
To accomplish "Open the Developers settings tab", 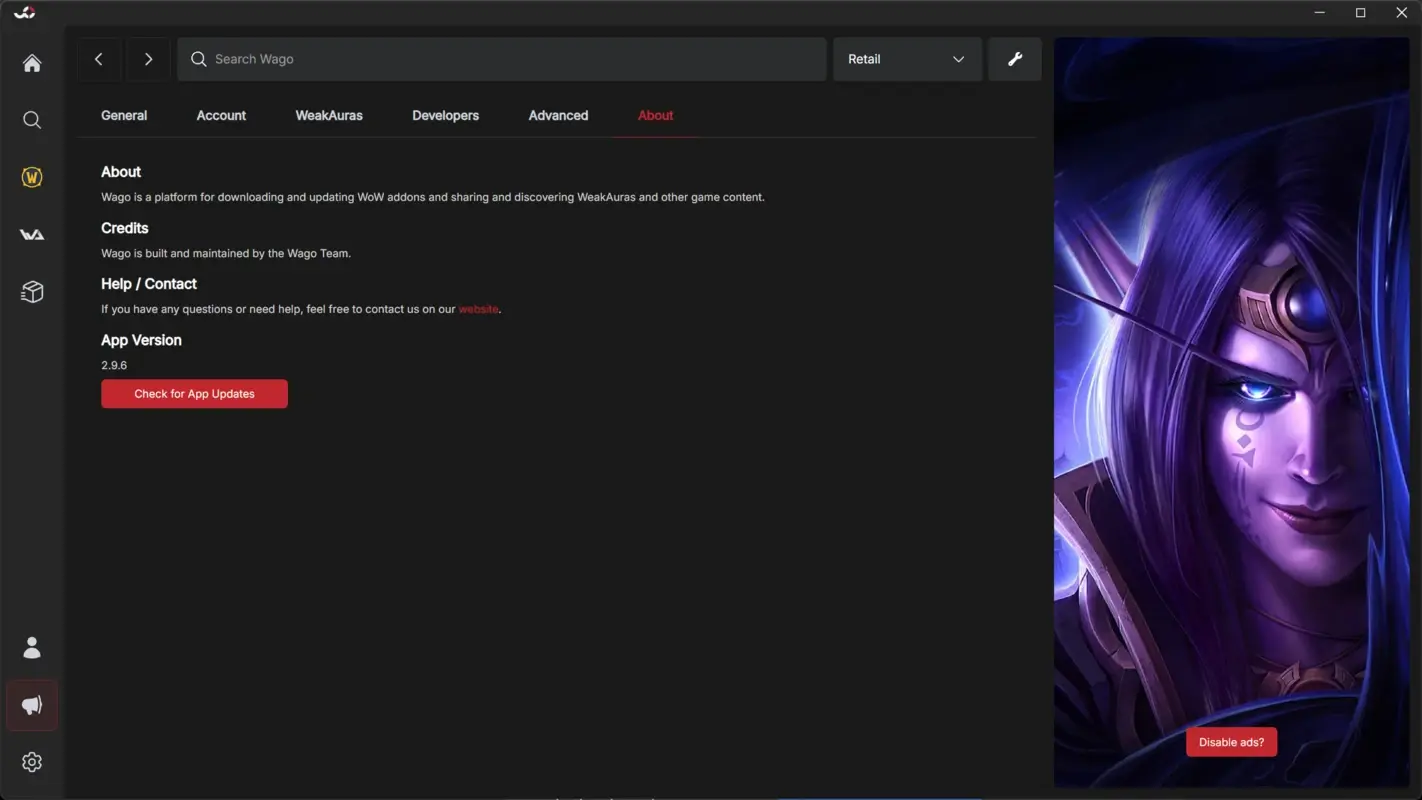I will click(445, 115).
